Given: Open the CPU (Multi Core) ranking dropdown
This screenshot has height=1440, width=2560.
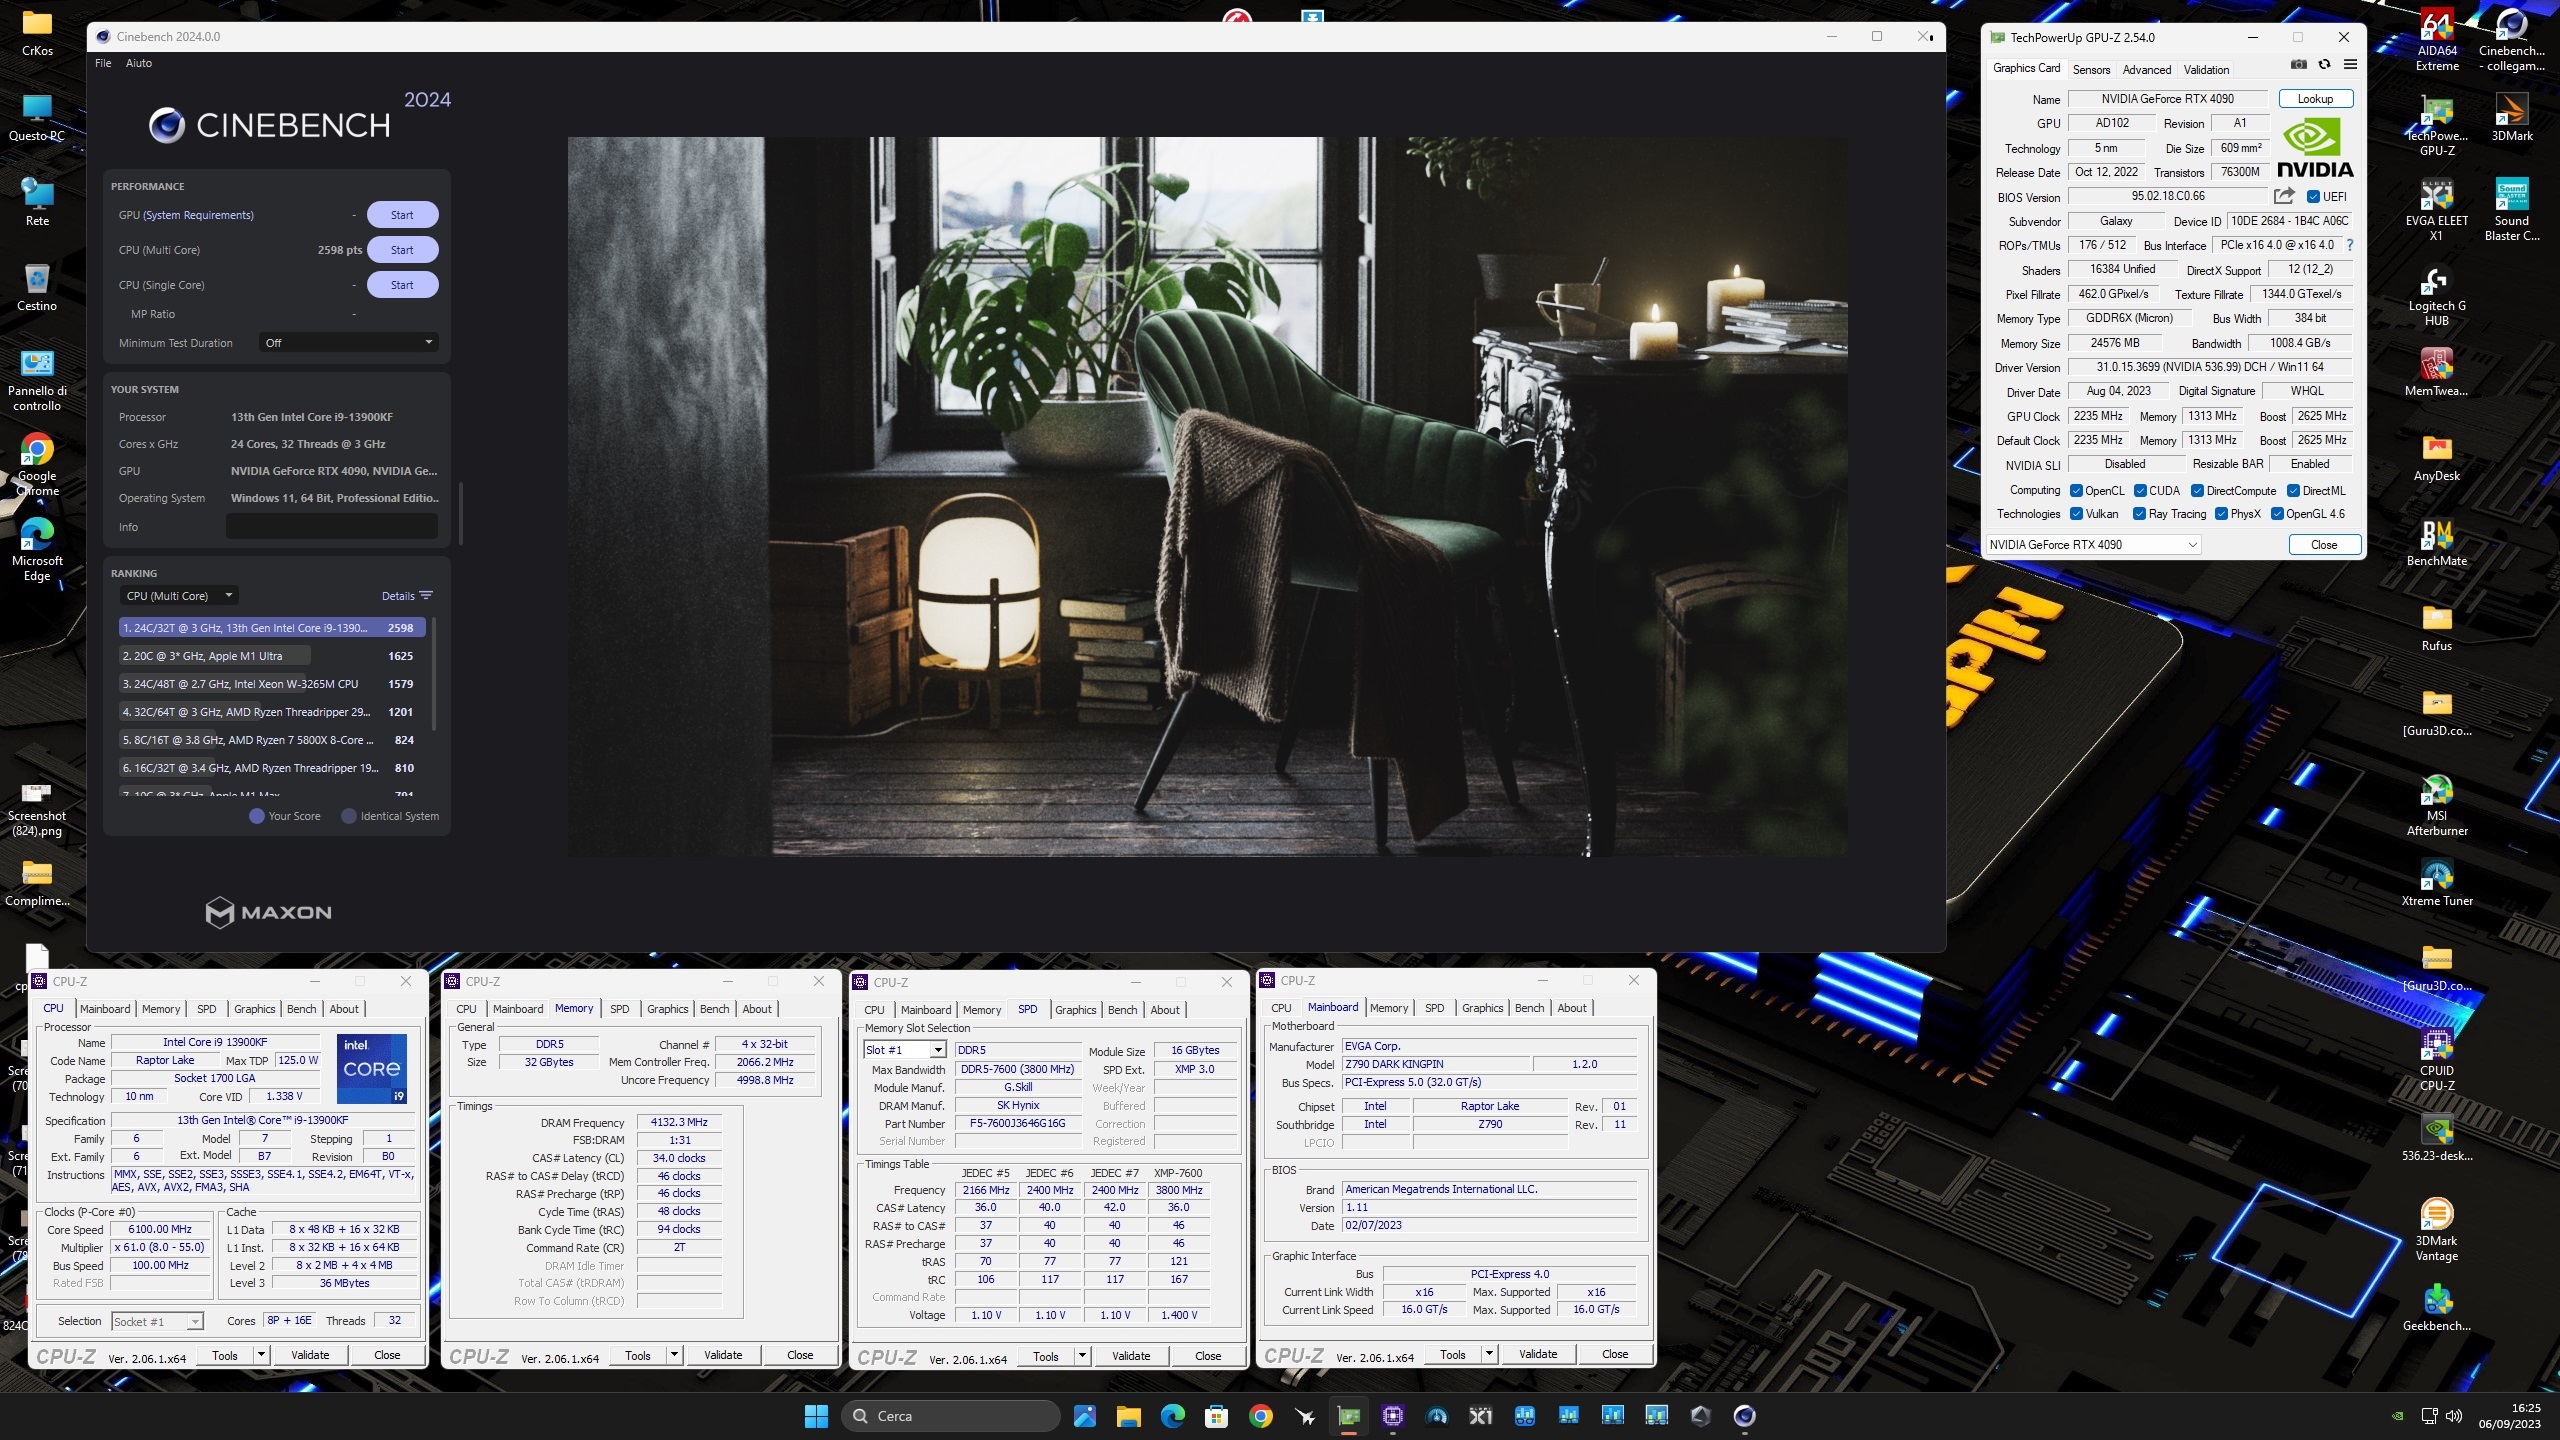Looking at the screenshot, I should point(178,596).
